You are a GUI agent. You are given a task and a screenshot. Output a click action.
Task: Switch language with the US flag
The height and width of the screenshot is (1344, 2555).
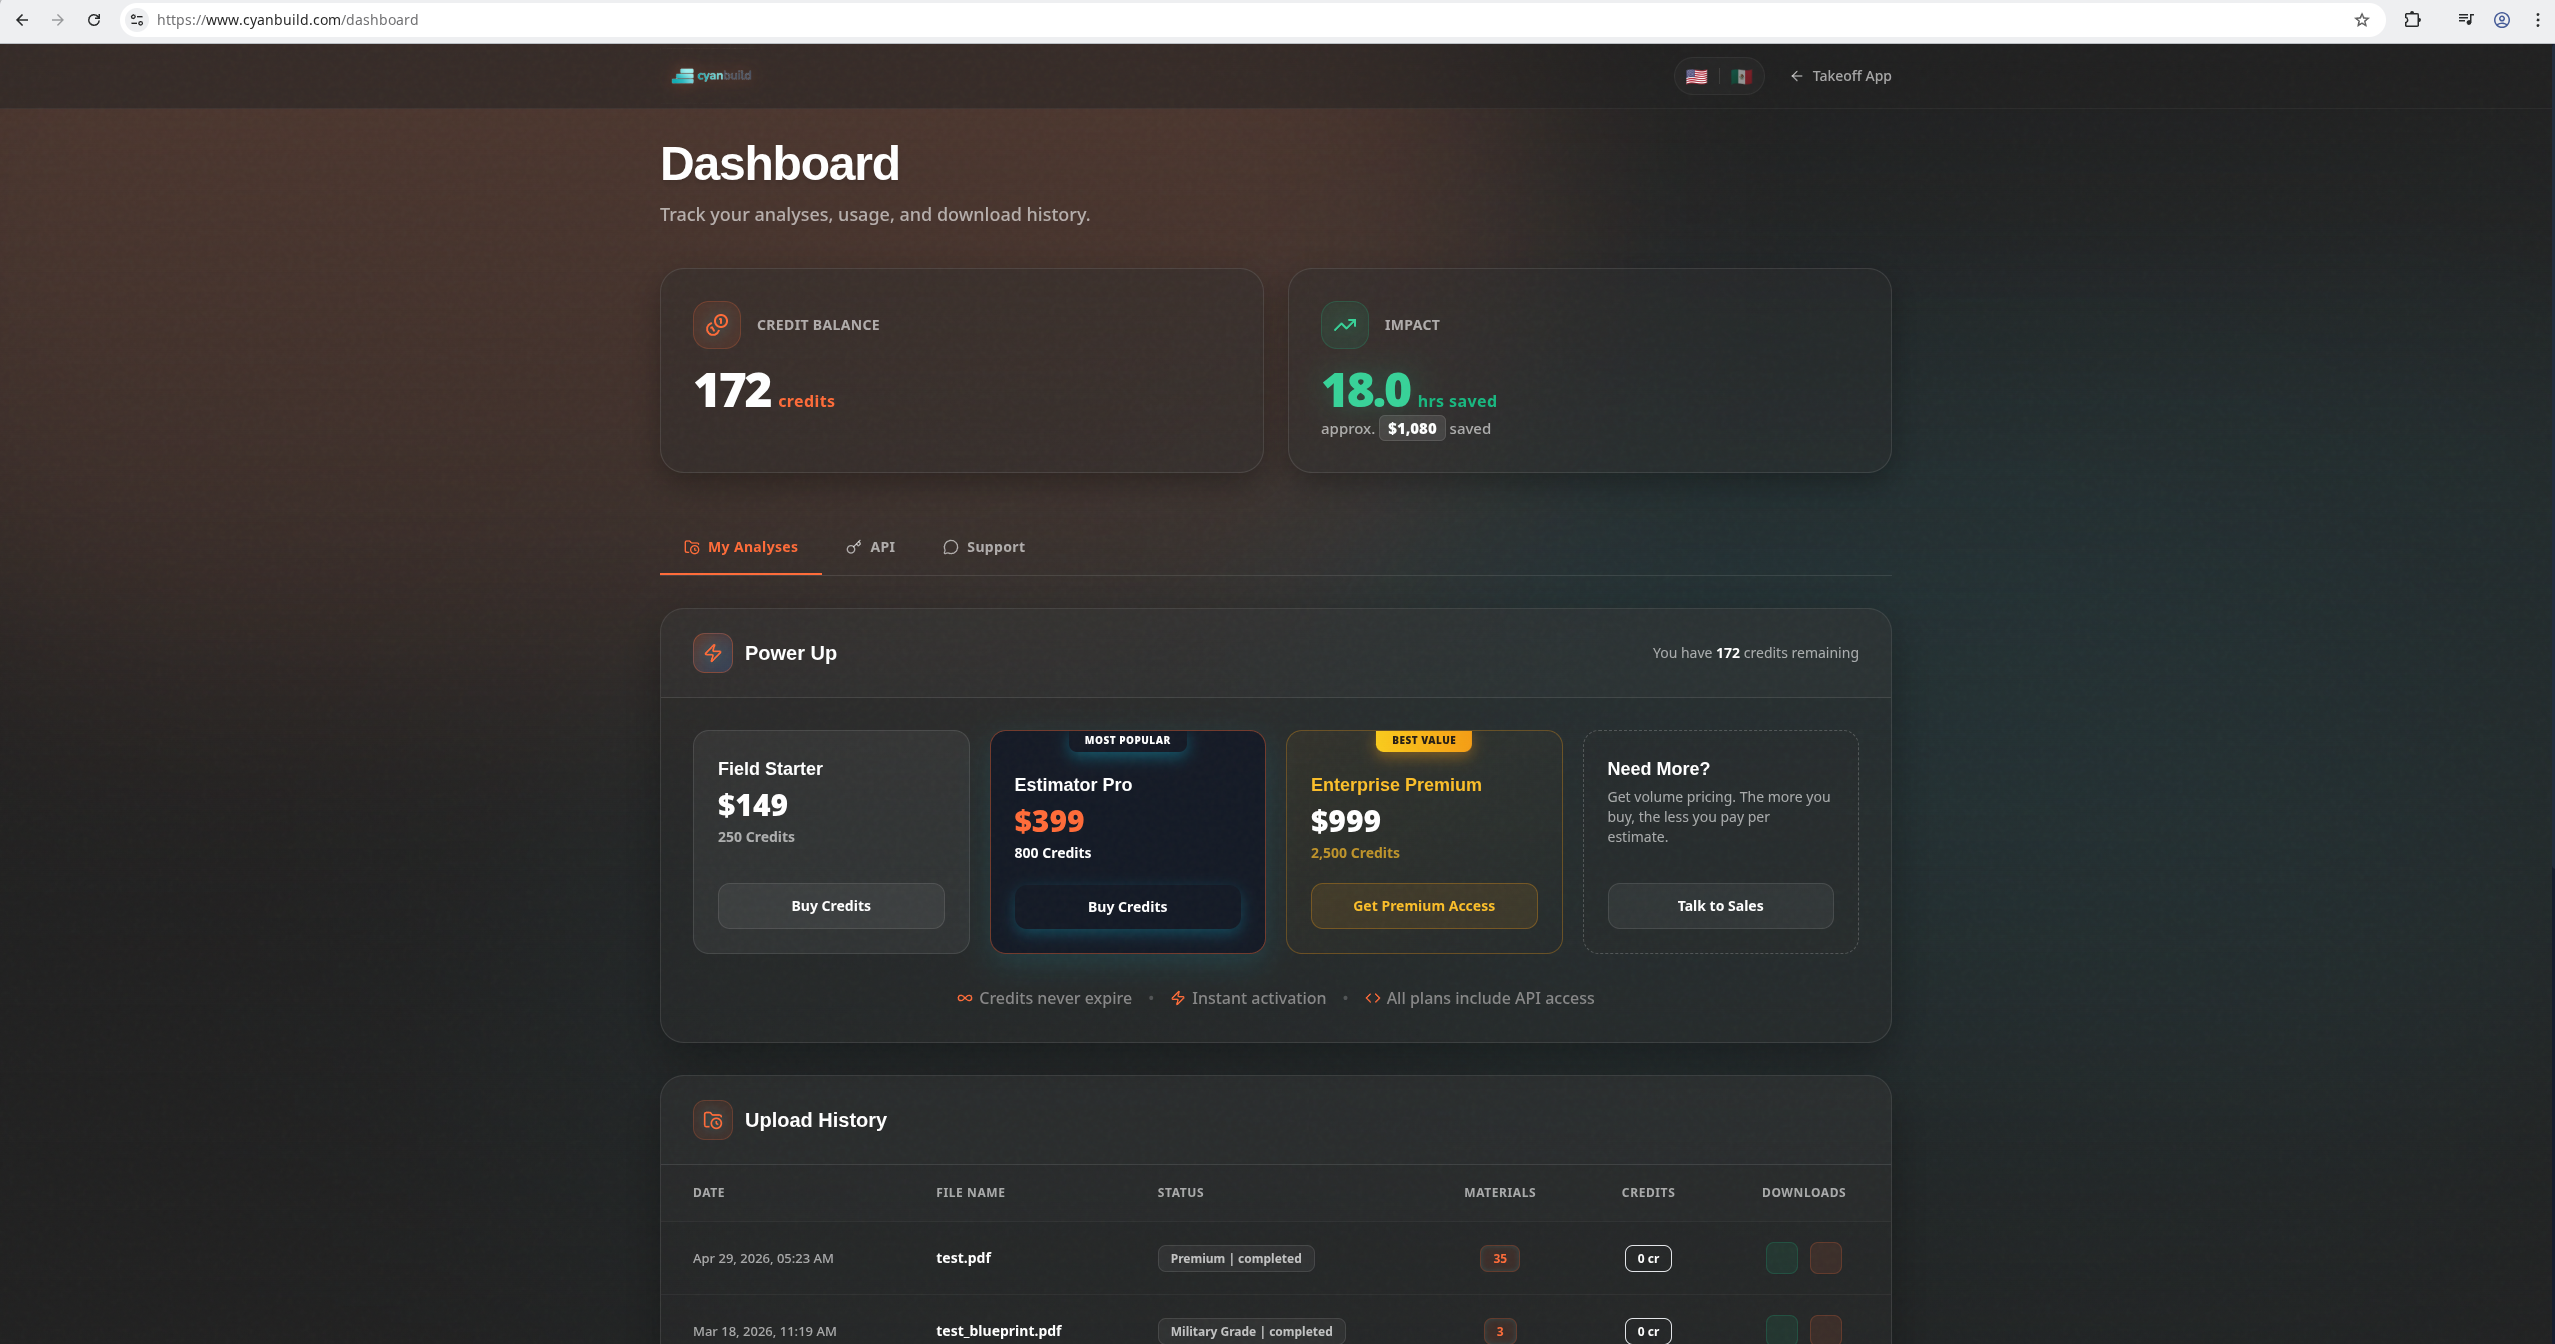[x=1697, y=76]
